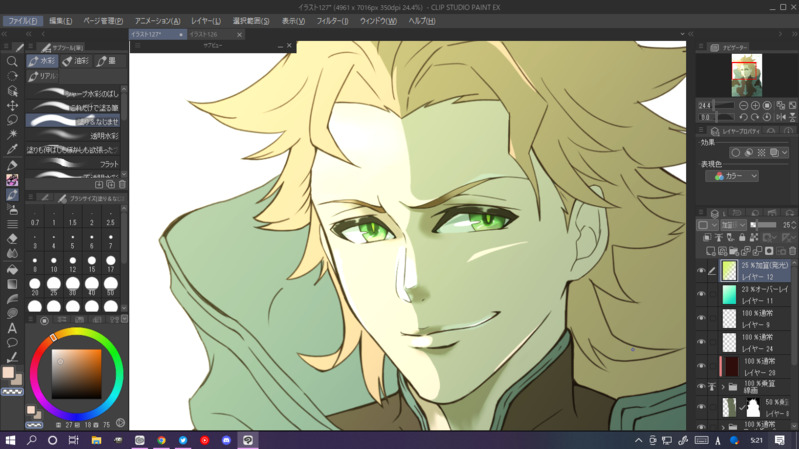Expand the document tabs overflow chevron
This screenshot has height=449, width=799.
point(682,34)
